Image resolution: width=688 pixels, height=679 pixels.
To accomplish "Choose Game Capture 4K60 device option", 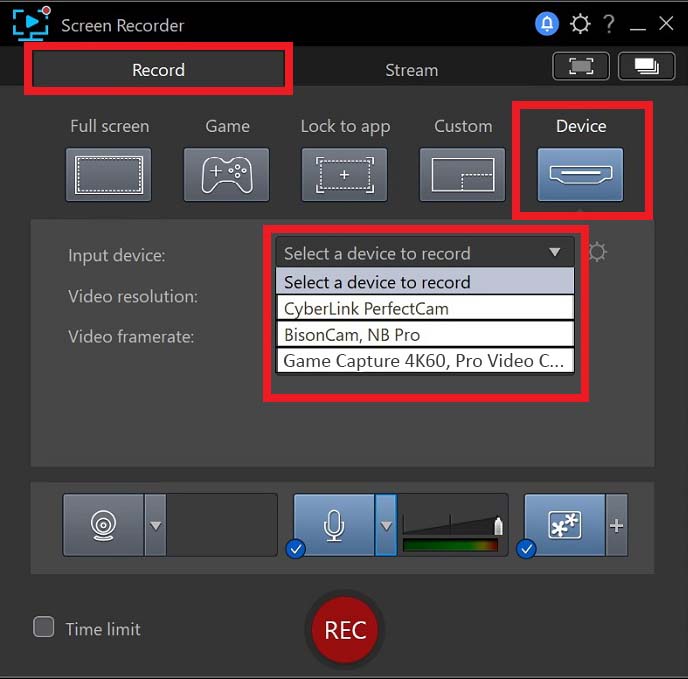I will tap(425, 361).
